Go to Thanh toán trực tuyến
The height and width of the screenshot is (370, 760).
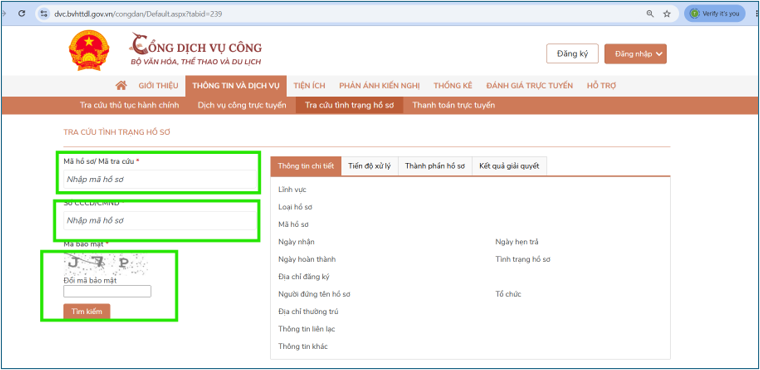pos(454,105)
